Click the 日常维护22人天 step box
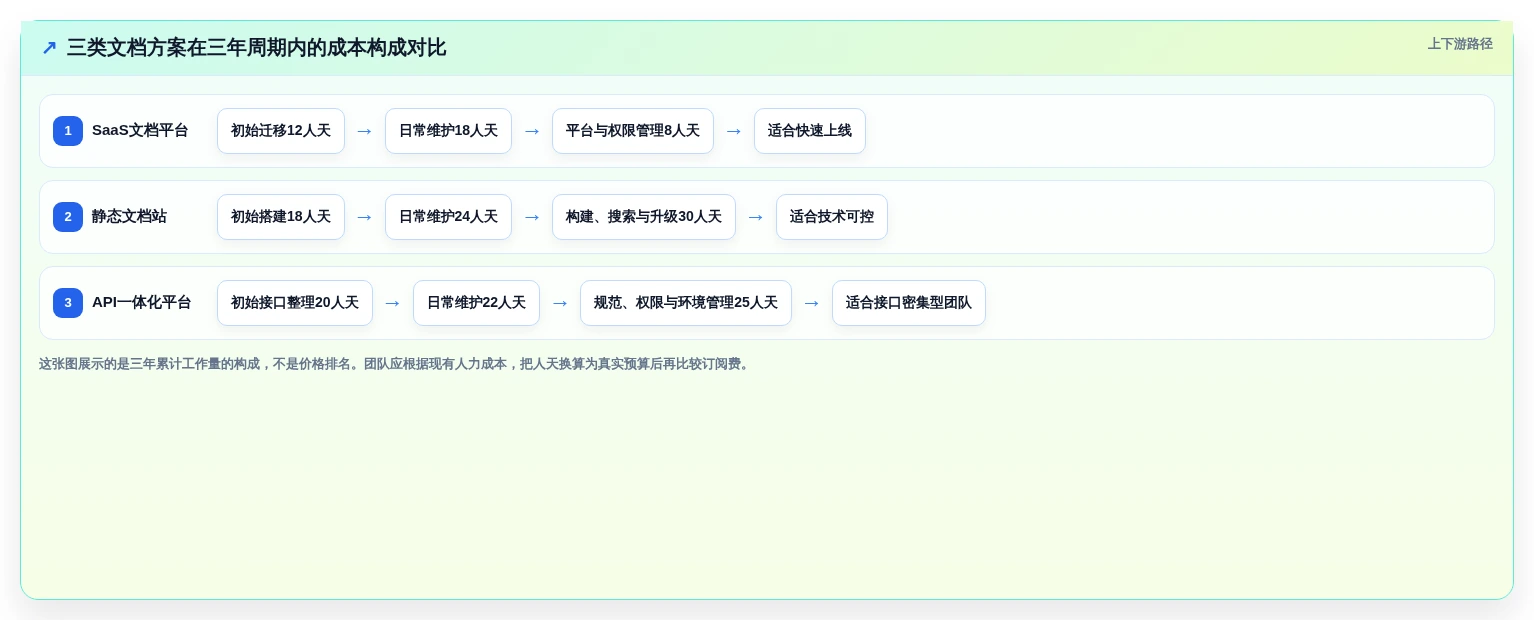 [476, 303]
